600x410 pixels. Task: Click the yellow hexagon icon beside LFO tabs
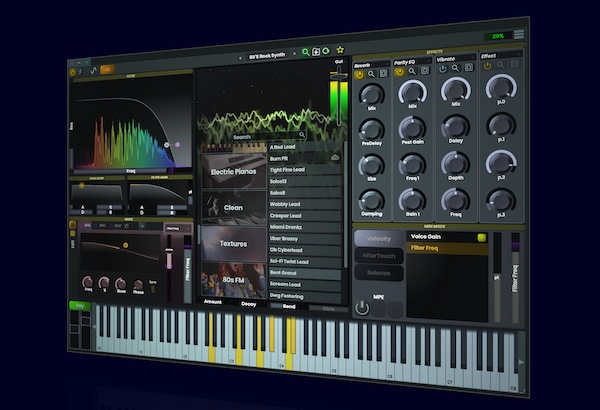pos(72,225)
